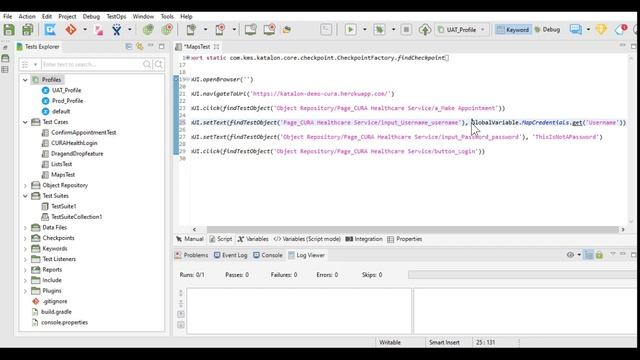Toggle the Keyword perspective button
The width and height of the screenshot is (640, 360).
[x=513, y=29]
